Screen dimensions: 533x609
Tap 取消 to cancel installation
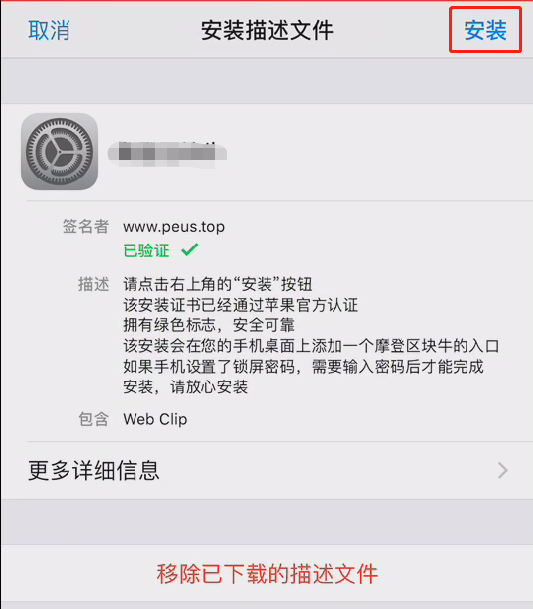click(x=49, y=30)
